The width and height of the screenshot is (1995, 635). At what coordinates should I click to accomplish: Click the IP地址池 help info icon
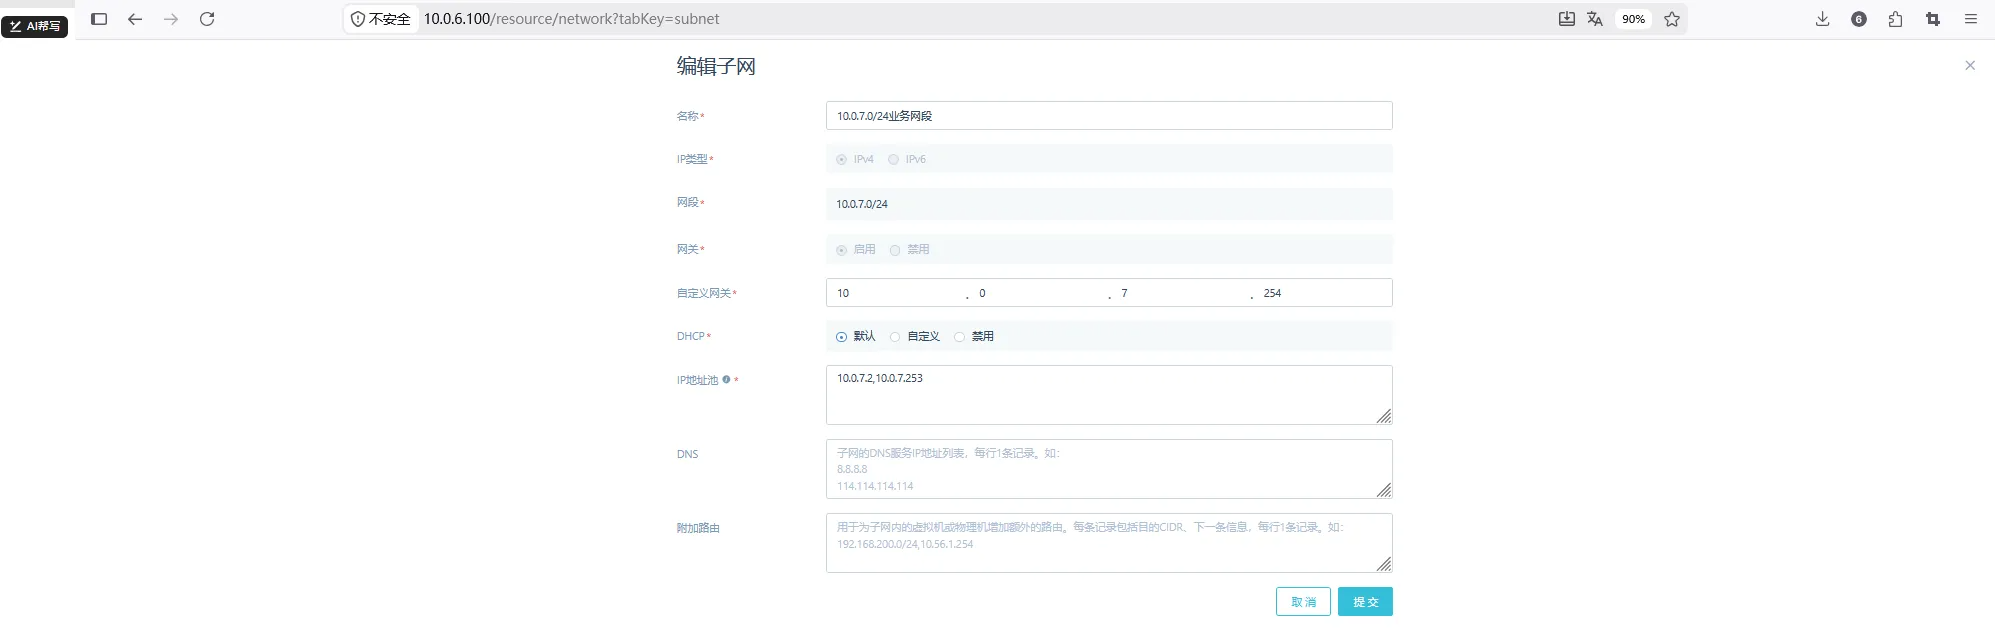pyautogui.click(x=726, y=380)
